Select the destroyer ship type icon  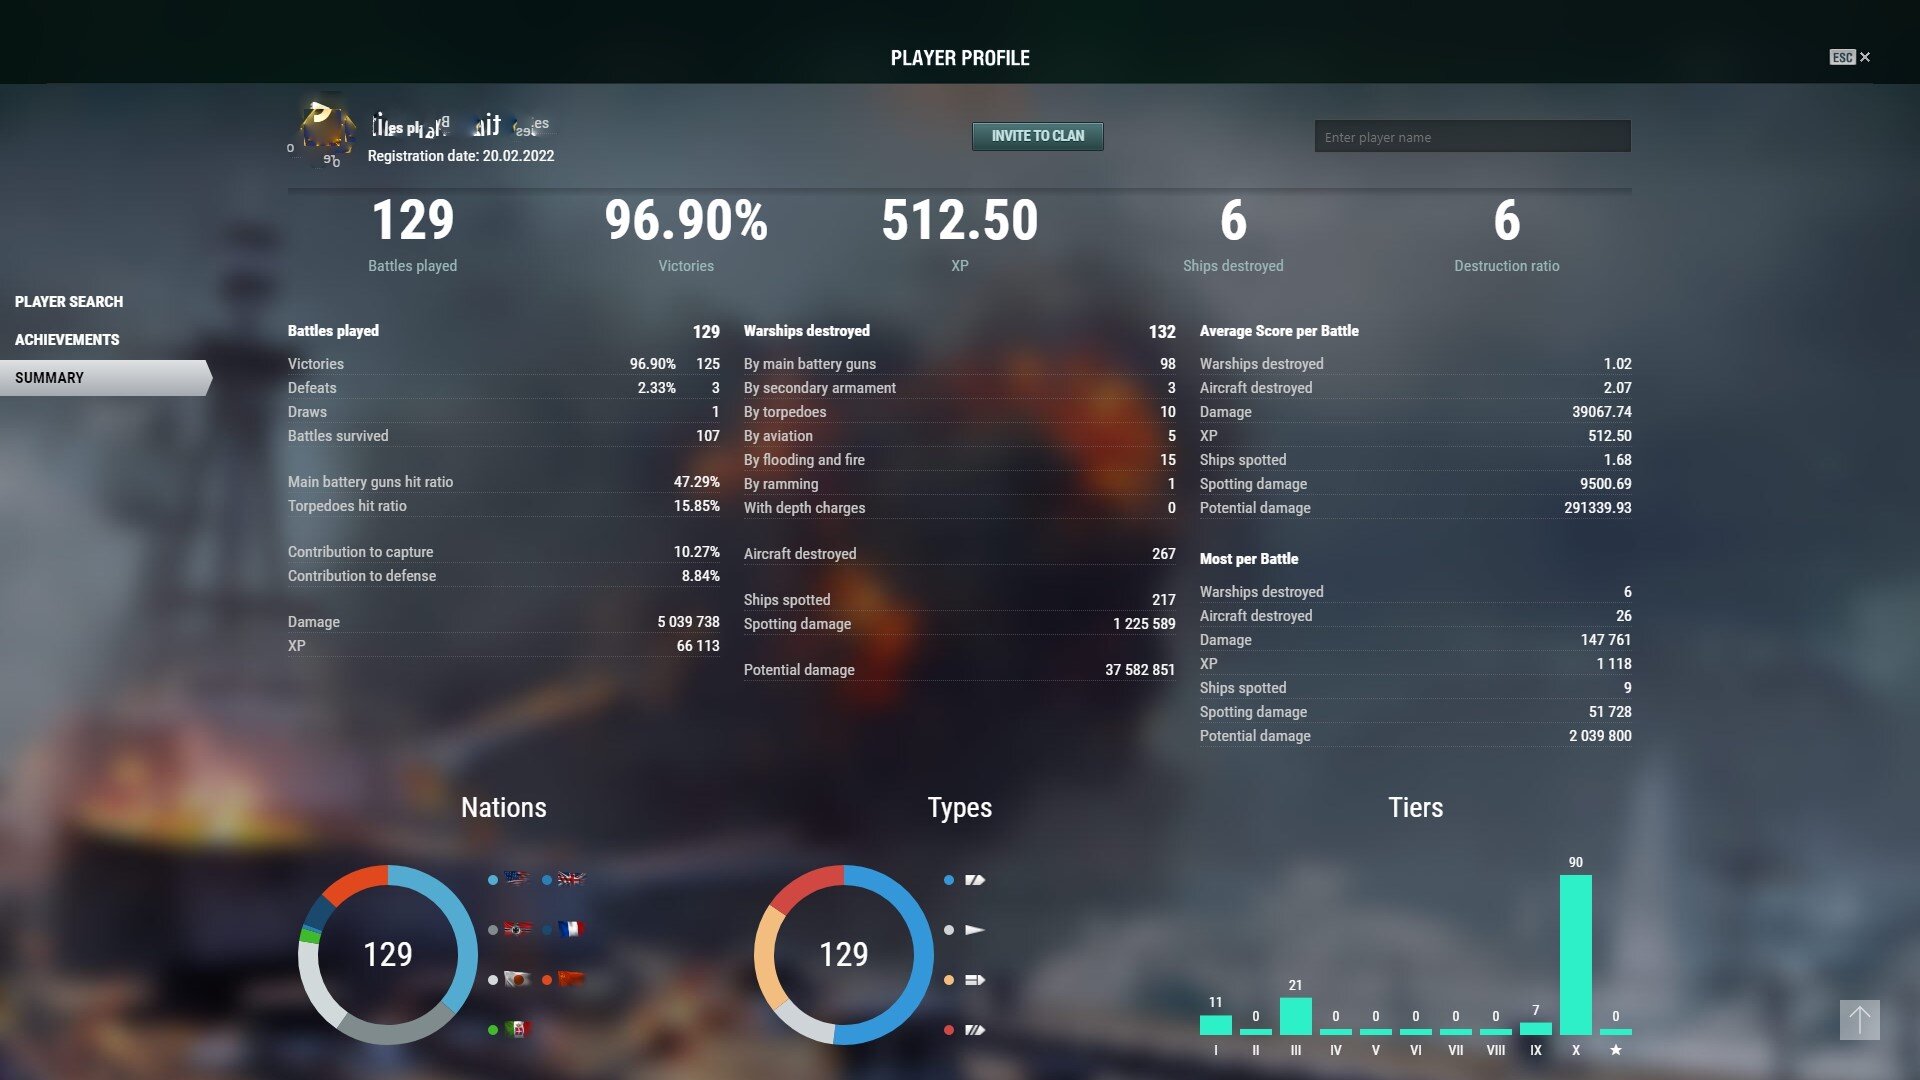(975, 930)
